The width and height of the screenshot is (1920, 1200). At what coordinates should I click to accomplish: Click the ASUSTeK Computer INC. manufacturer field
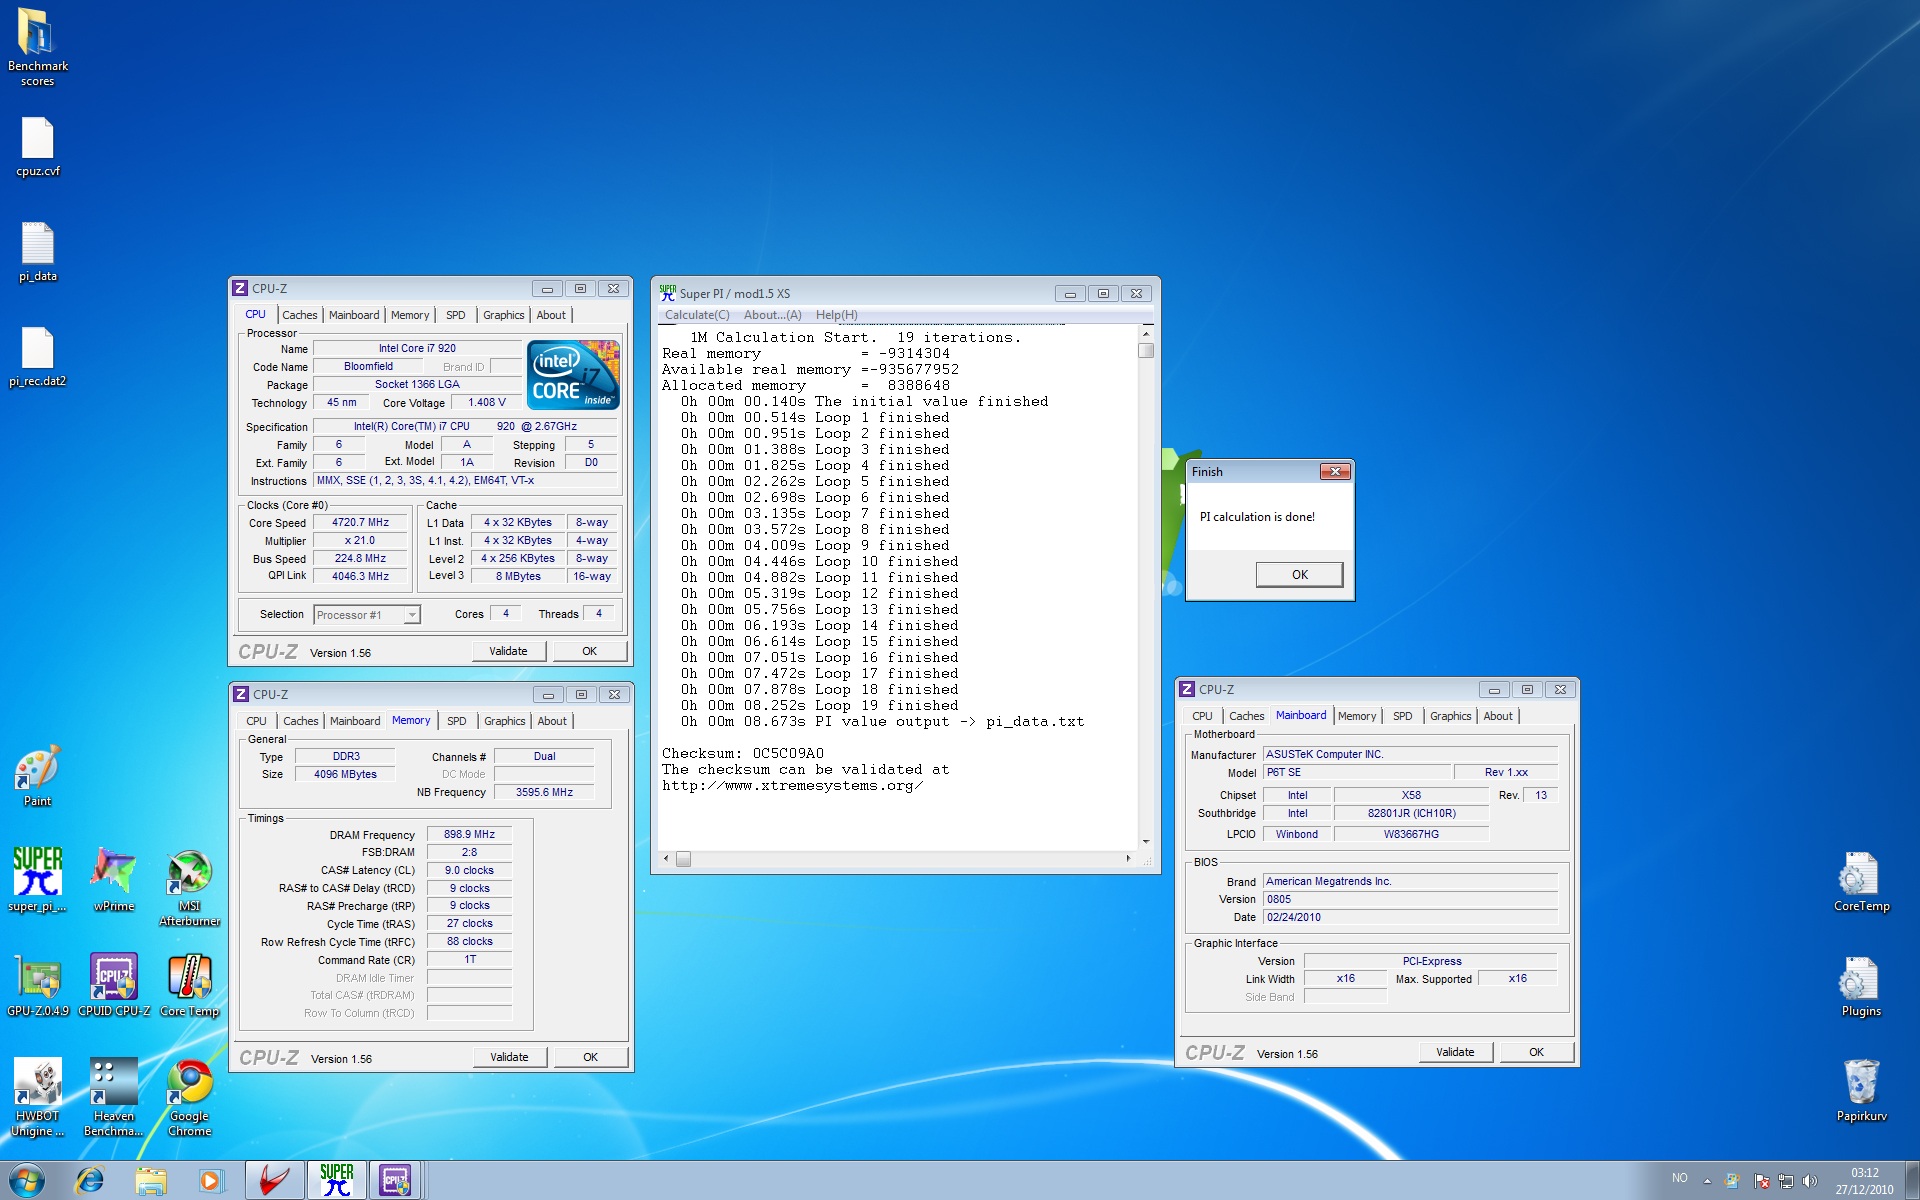point(1410,755)
